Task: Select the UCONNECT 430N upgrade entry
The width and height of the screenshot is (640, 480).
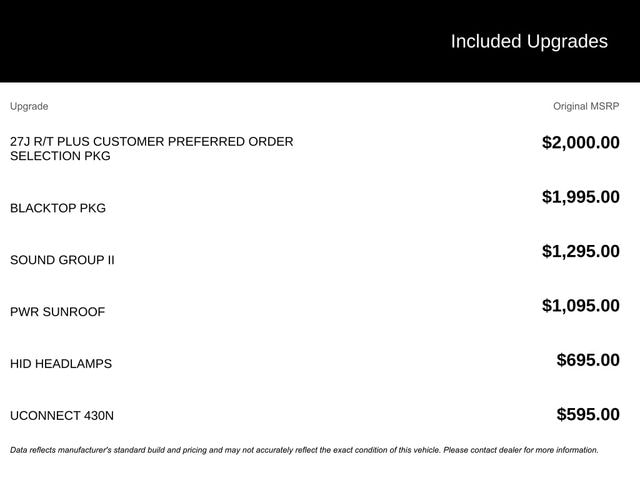Action: (x=62, y=416)
